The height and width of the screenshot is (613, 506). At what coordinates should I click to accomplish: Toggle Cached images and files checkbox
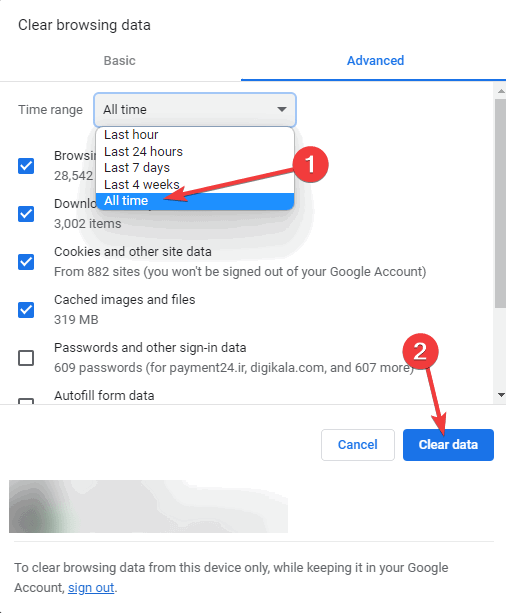26,310
